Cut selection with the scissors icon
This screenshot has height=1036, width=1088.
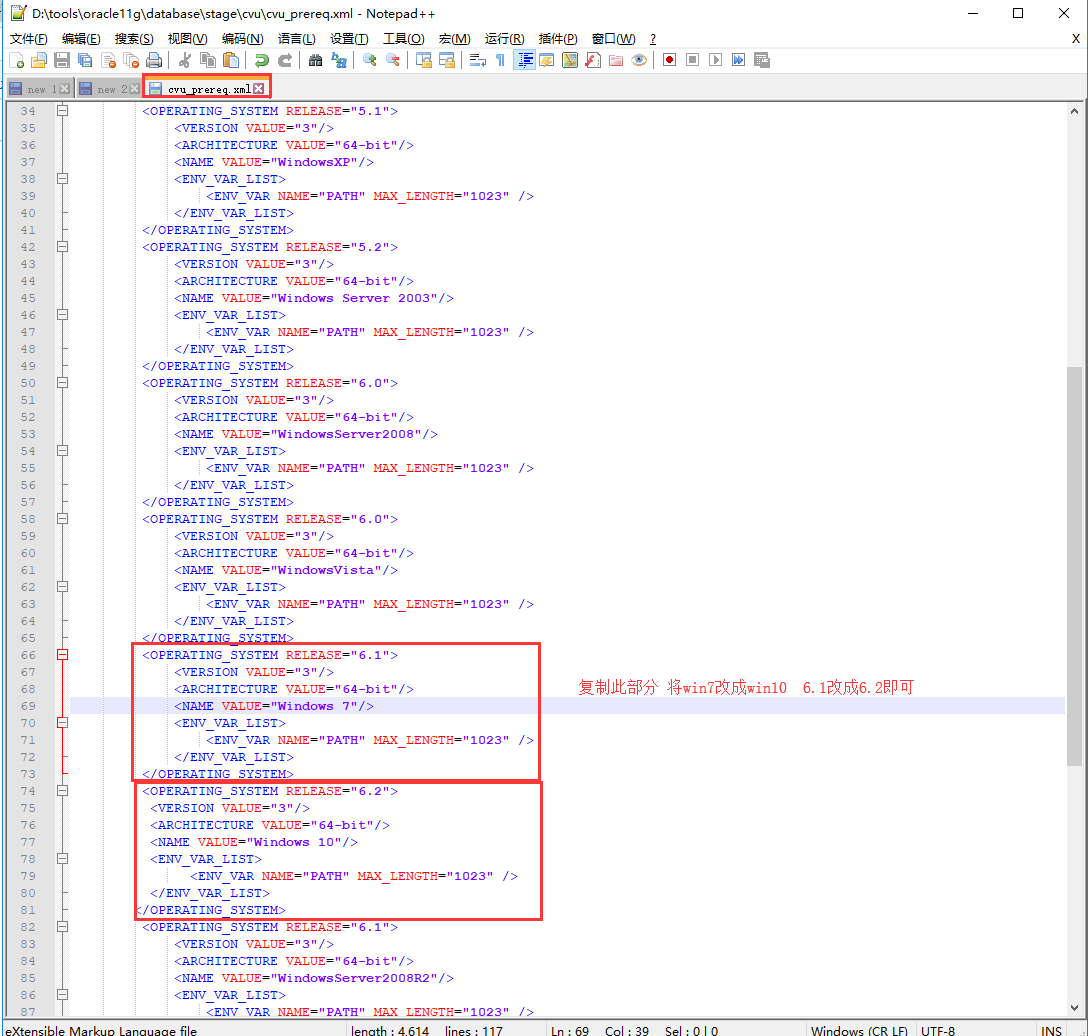tap(185, 60)
